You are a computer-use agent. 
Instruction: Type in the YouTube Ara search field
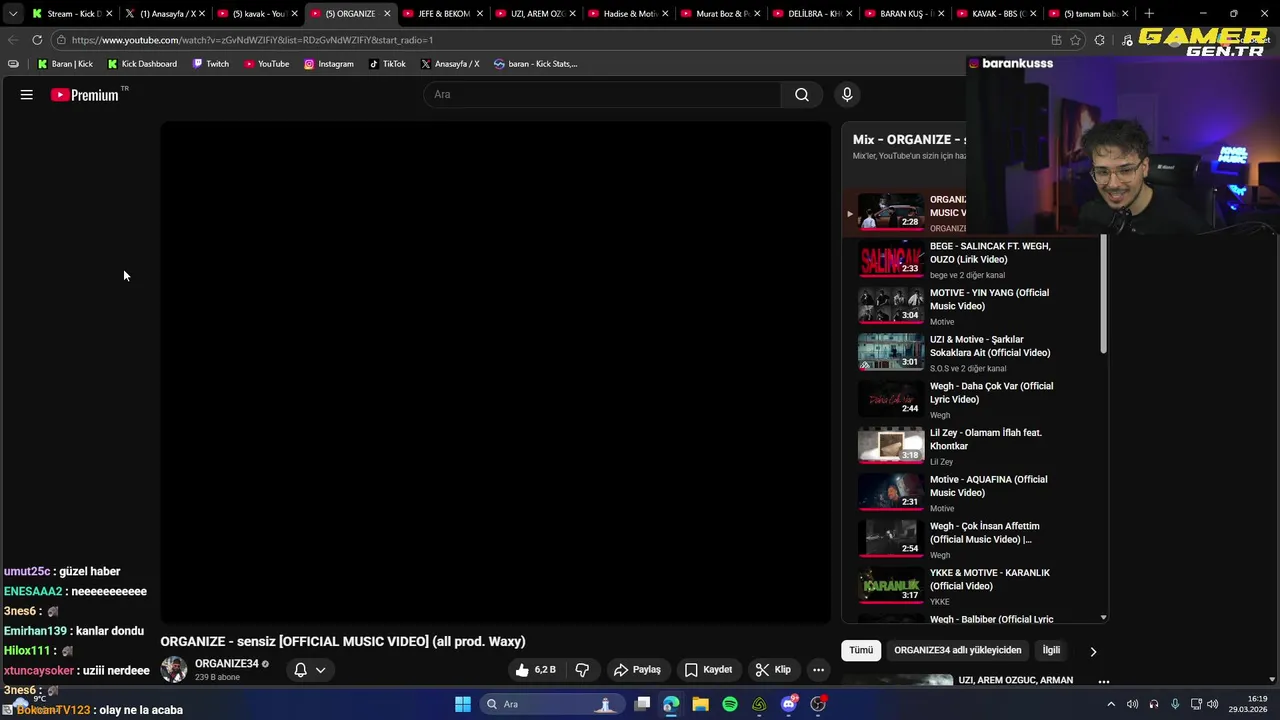(602, 95)
